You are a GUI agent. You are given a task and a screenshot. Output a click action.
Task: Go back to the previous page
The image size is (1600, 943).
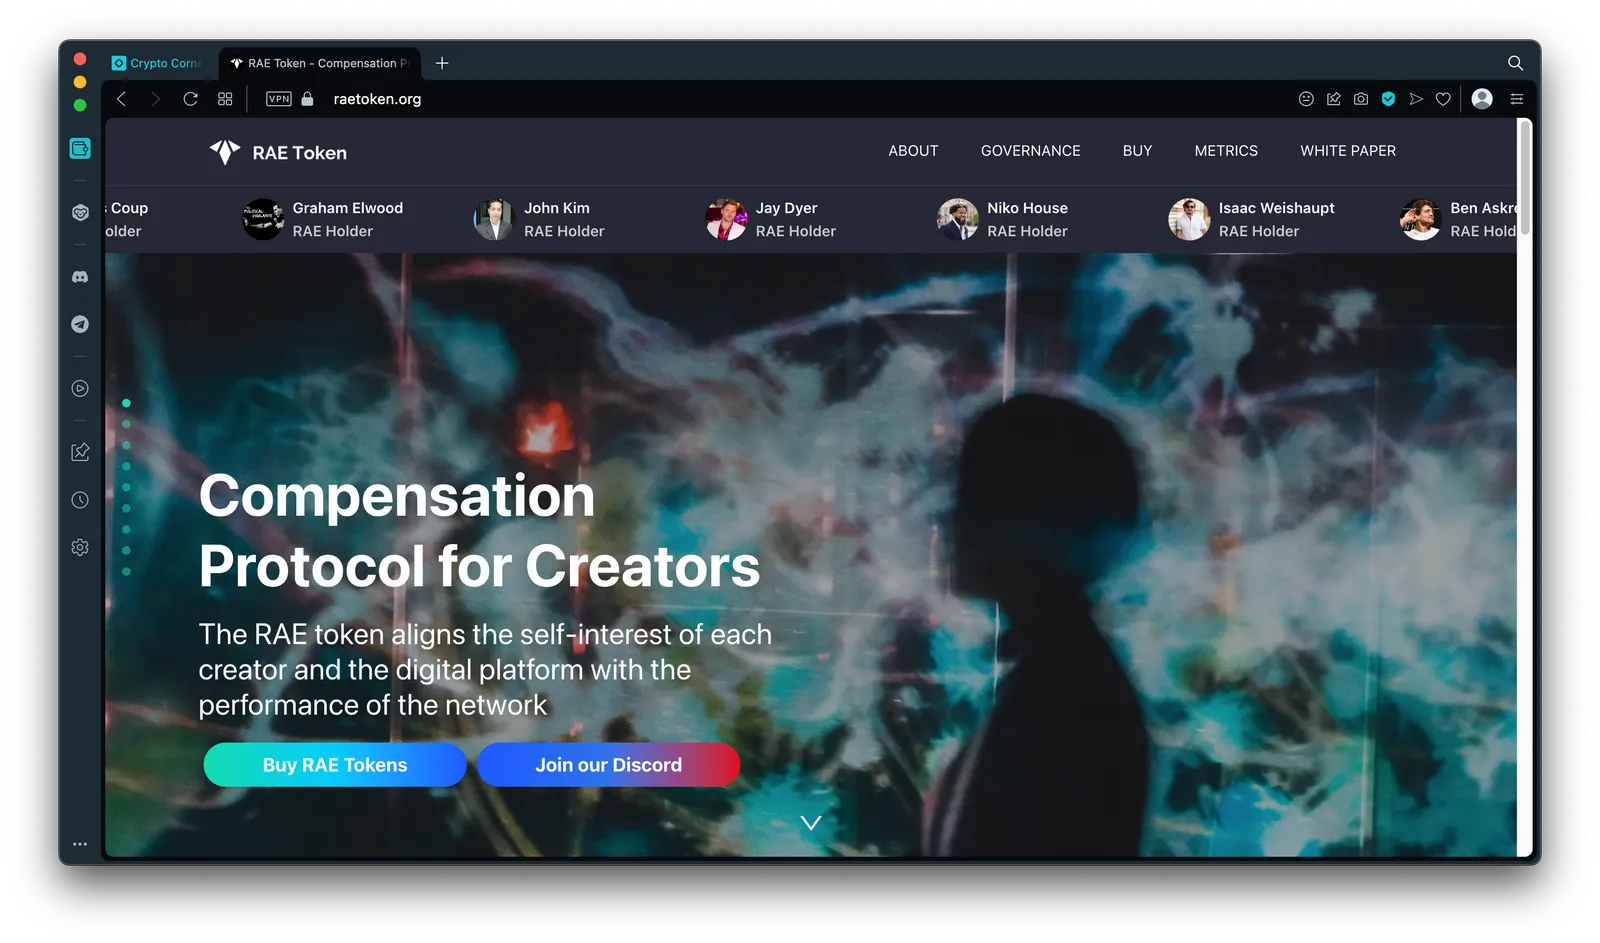click(x=121, y=99)
